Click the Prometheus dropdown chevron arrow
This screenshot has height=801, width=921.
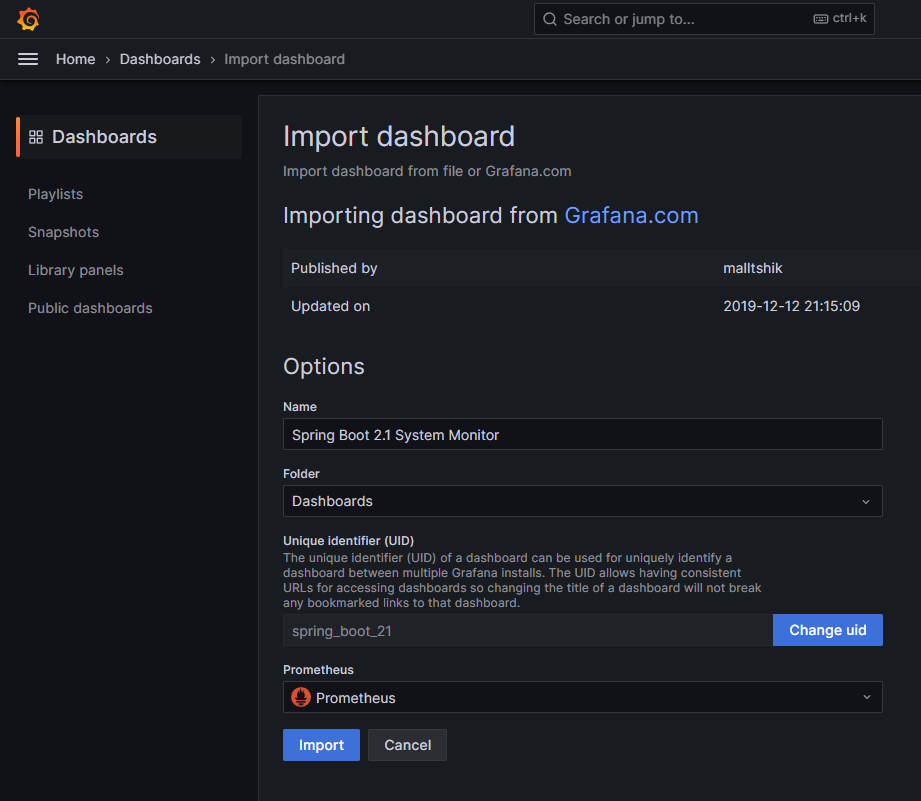866,697
